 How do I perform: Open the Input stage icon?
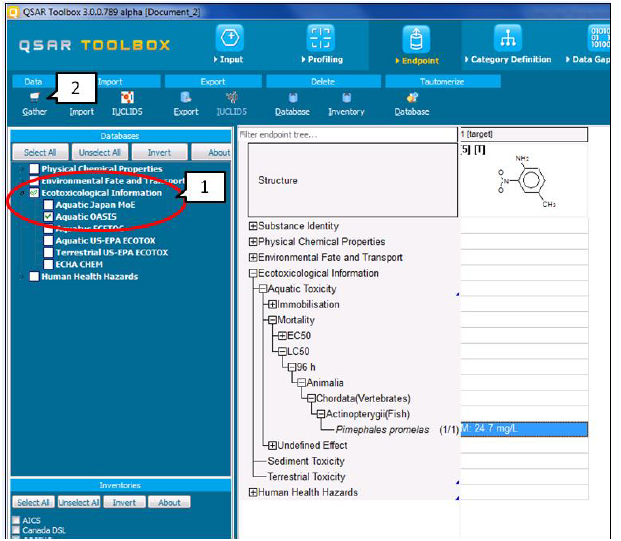(x=230, y=38)
